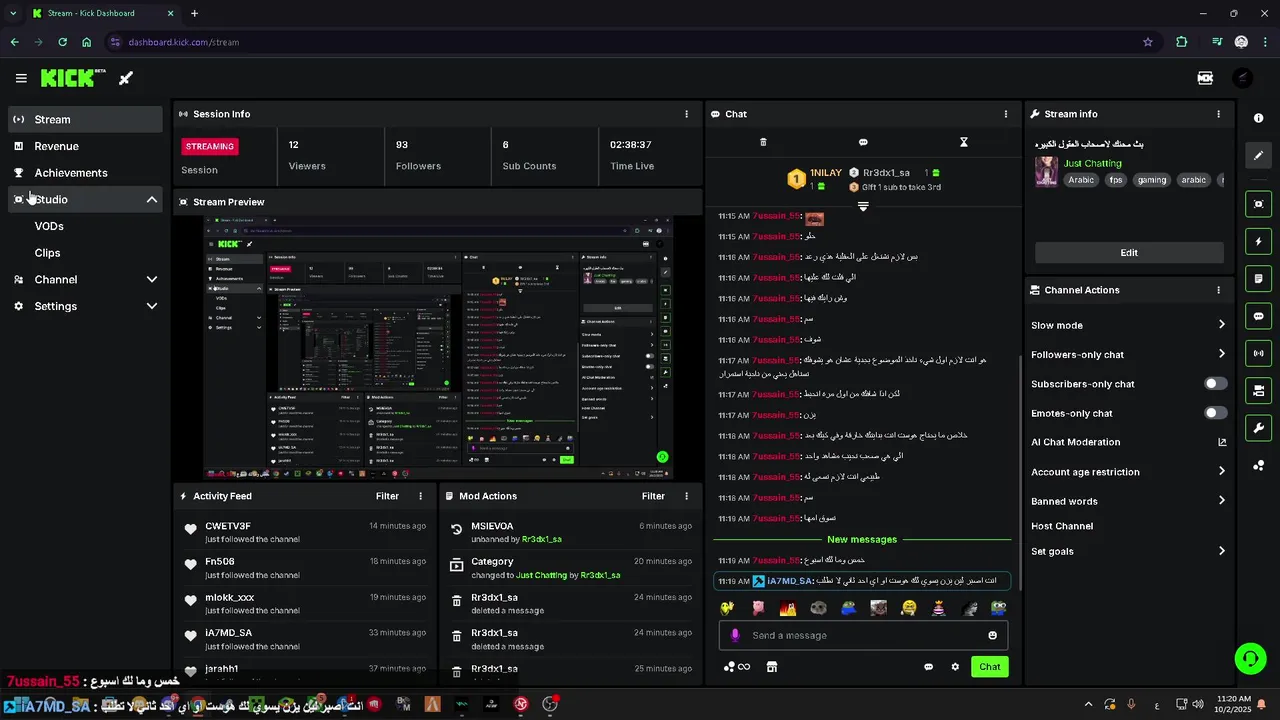The width and height of the screenshot is (1280, 720).
Task: Click the hourglass icon in chat toolbar
Action: [x=963, y=142]
